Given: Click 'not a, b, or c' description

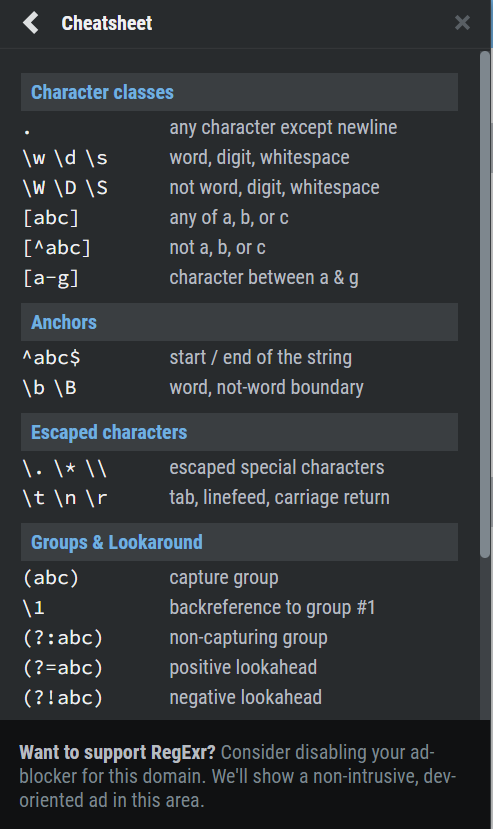Looking at the screenshot, I should coord(217,247).
